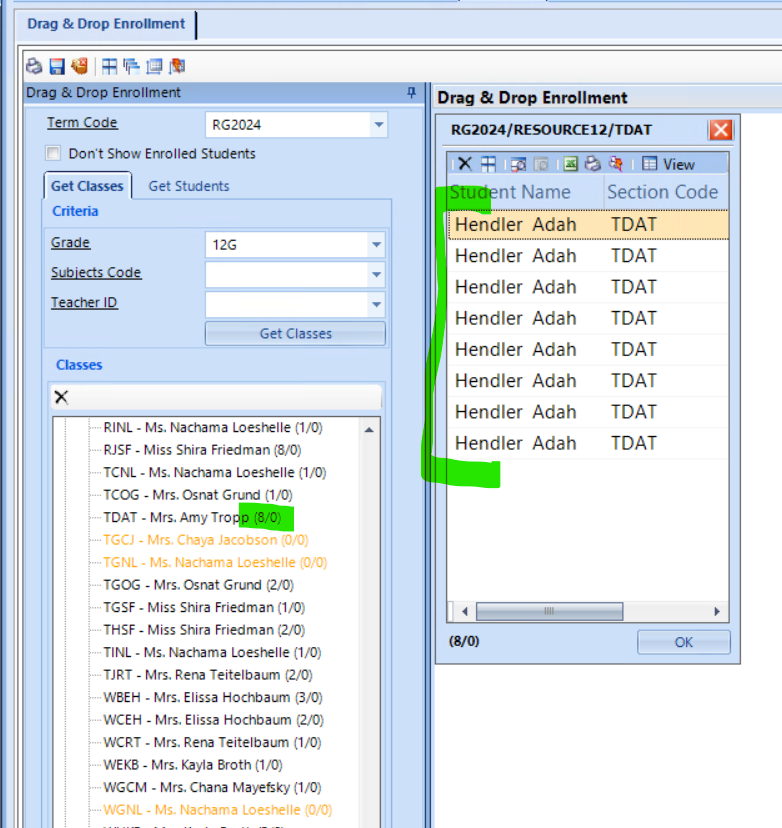The height and width of the screenshot is (828, 782).
Task: Select class RINL - Ms. Nachama Loeshelle
Action: 213,427
